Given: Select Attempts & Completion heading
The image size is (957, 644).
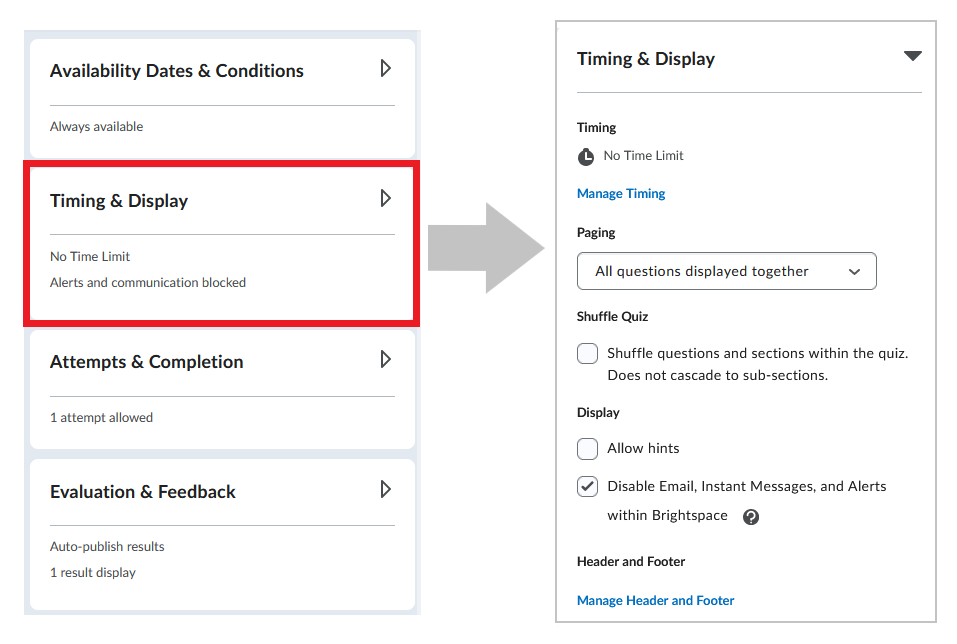Looking at the screenshot, I should point(146,362).
